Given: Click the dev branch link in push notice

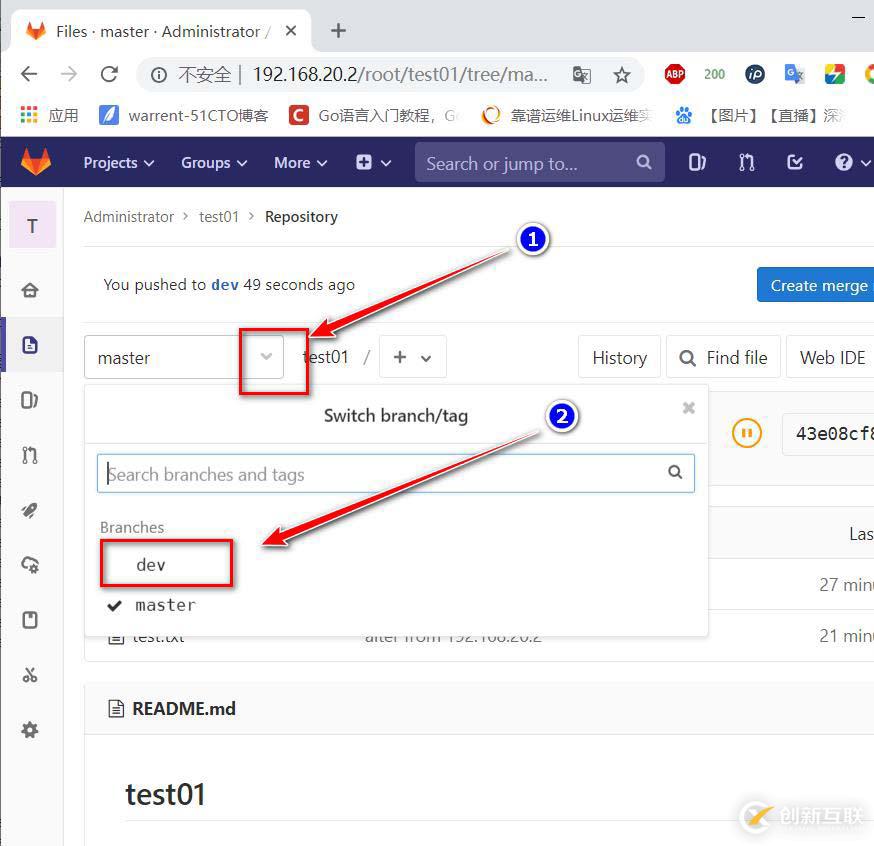Looking at the screenshot, I should tap(225, 285).
